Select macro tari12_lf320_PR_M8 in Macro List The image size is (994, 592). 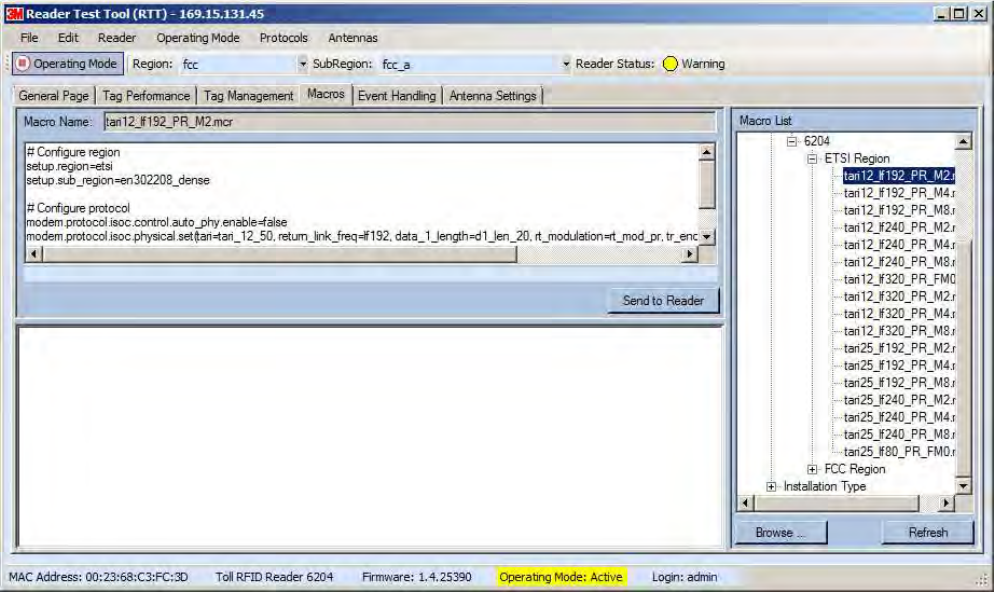[899, 331]
